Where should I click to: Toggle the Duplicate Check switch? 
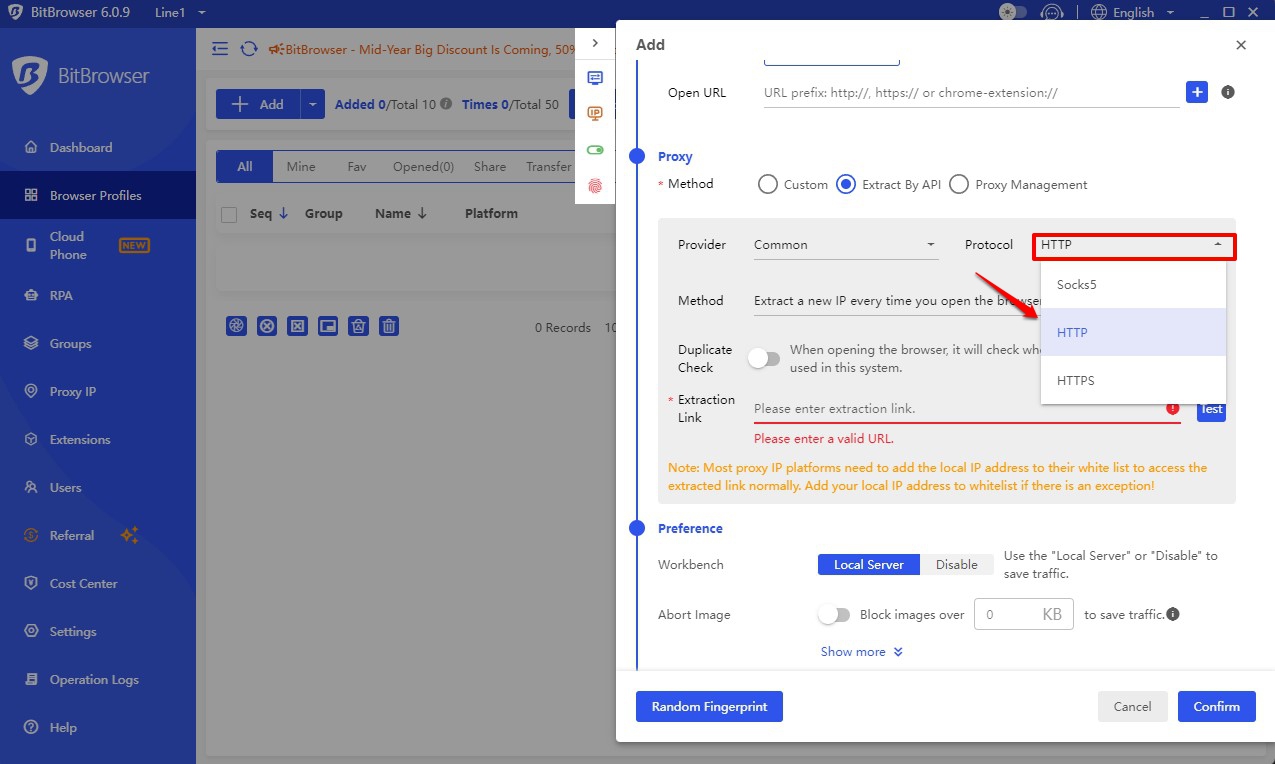click(x=765, y=358)
